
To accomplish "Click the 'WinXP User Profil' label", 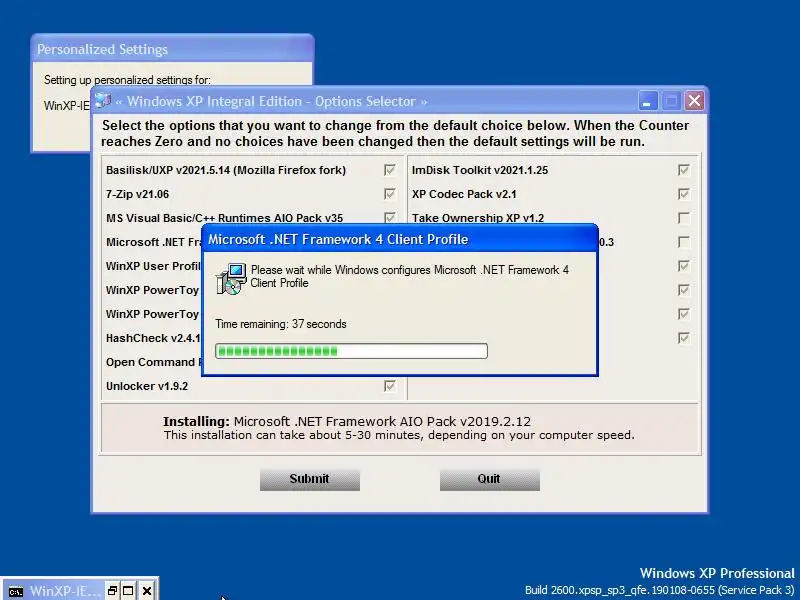I will point(153,266).
